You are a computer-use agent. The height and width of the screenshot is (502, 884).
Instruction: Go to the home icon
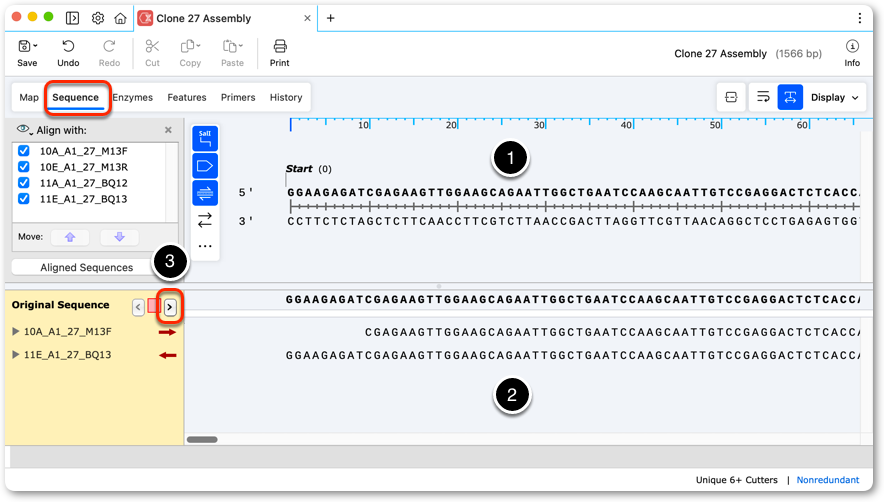(120, 18)
